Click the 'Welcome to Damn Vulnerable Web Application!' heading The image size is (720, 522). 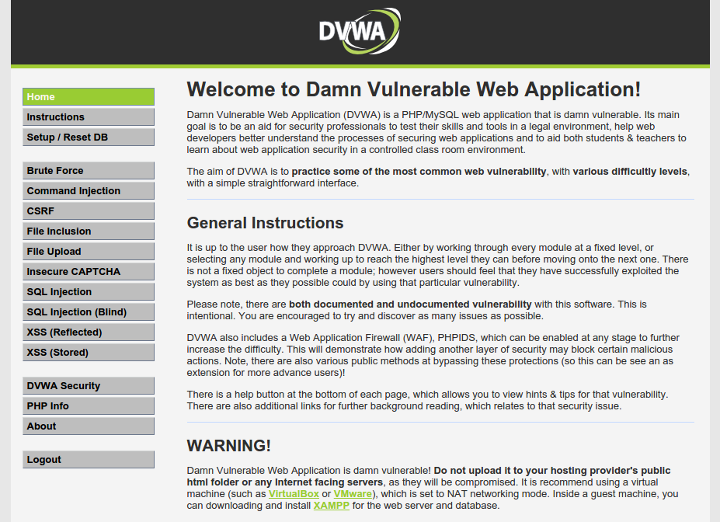point(413,90)
